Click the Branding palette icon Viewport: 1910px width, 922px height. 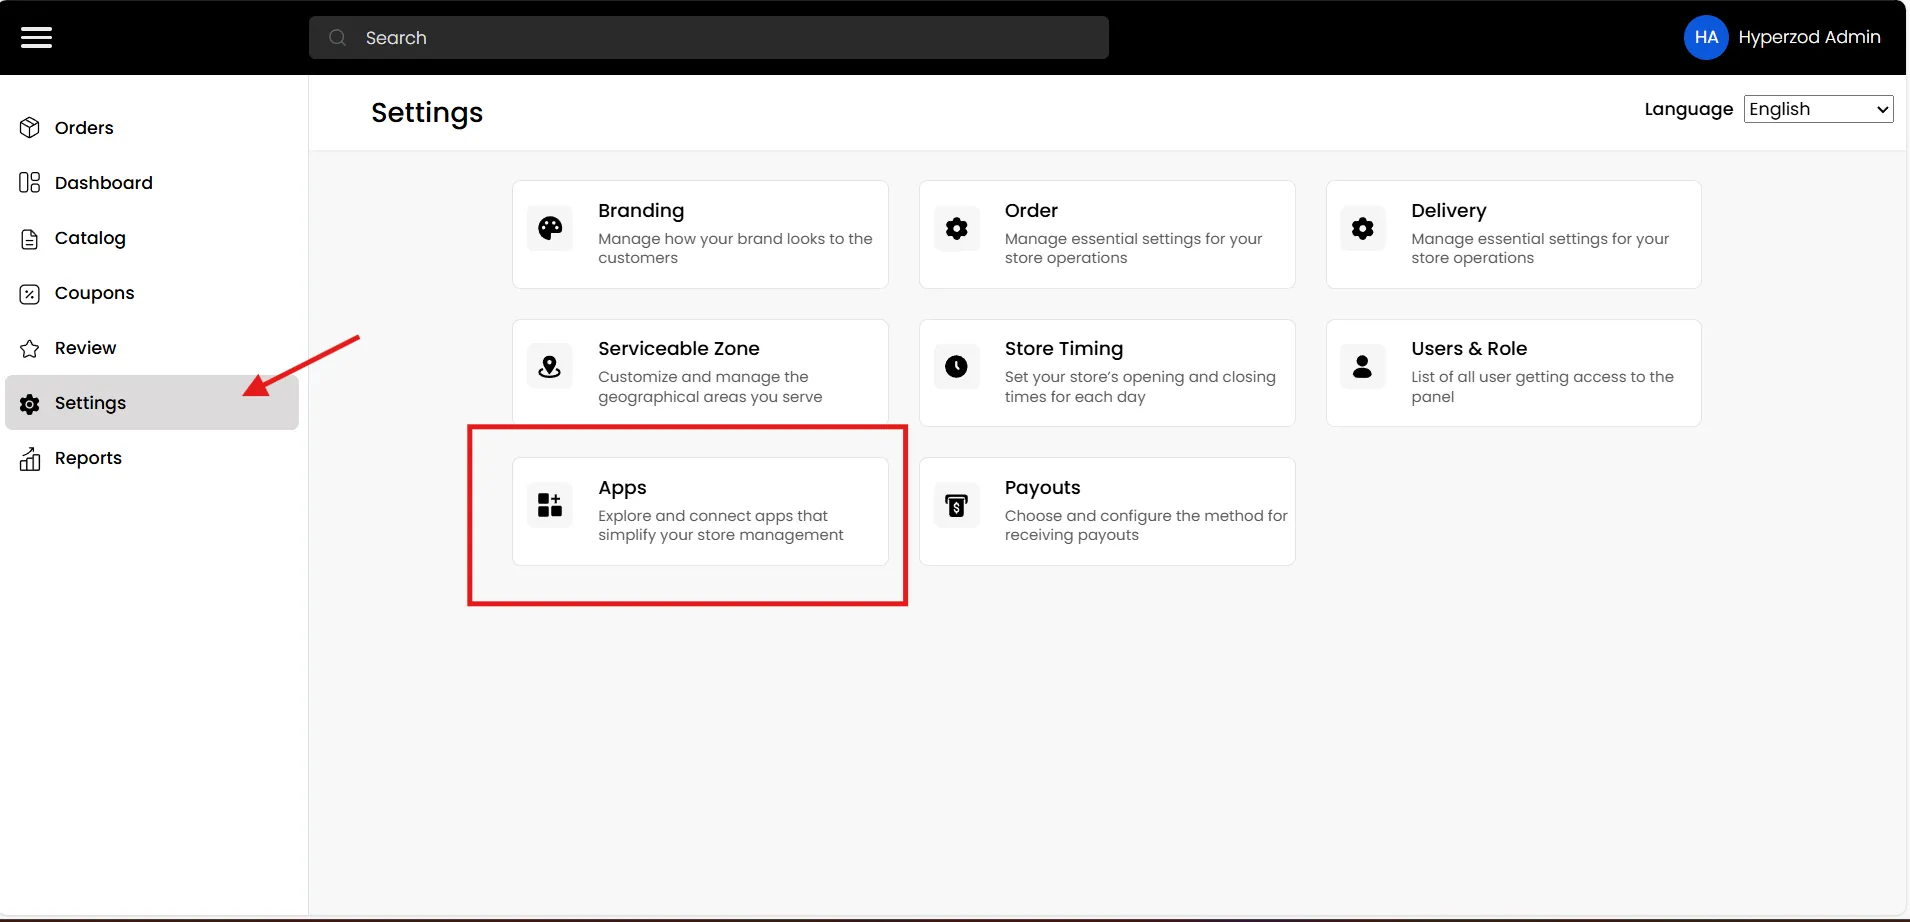coord(550,228)
